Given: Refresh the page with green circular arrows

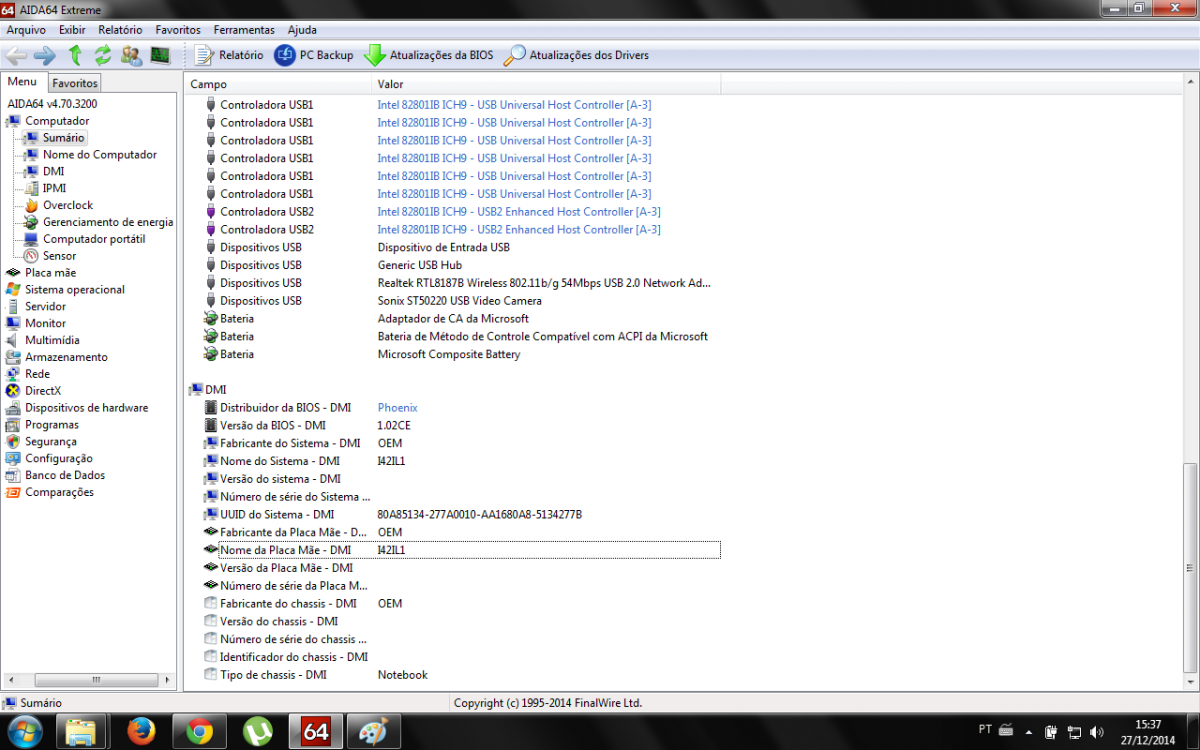Looking at the screenshot, I should (103, 55).
